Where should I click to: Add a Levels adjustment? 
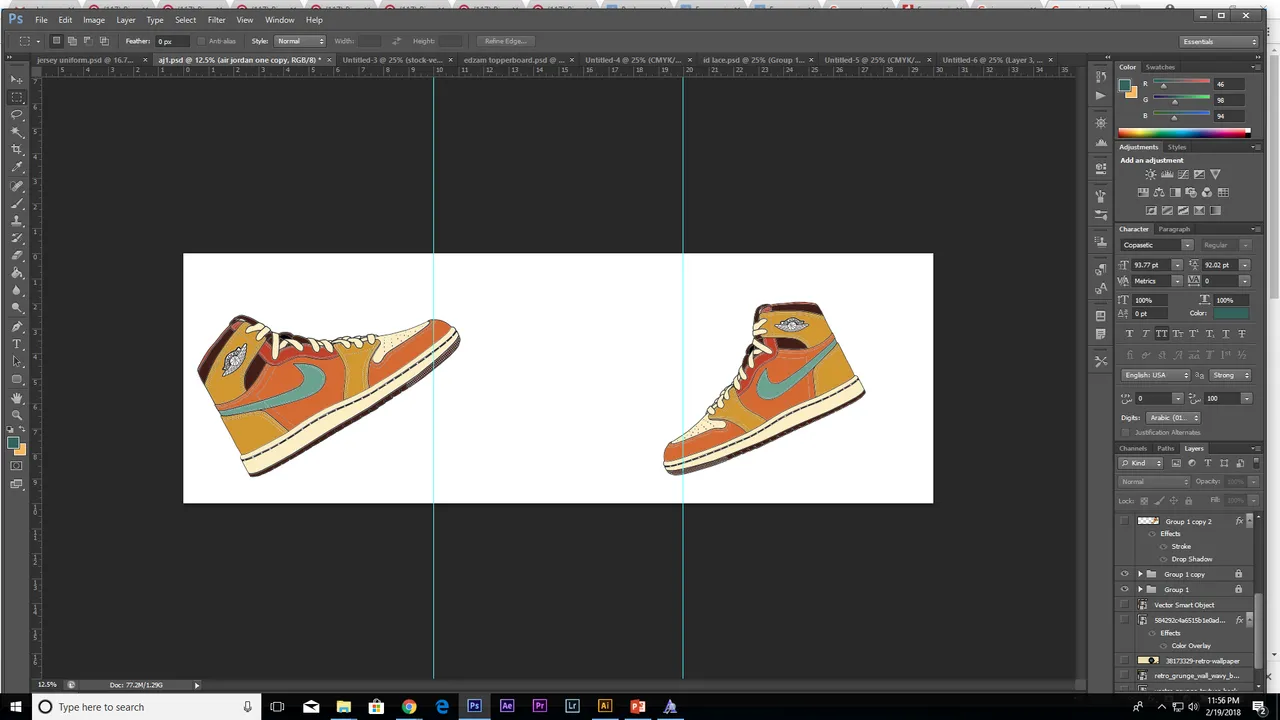[1167, 174]
